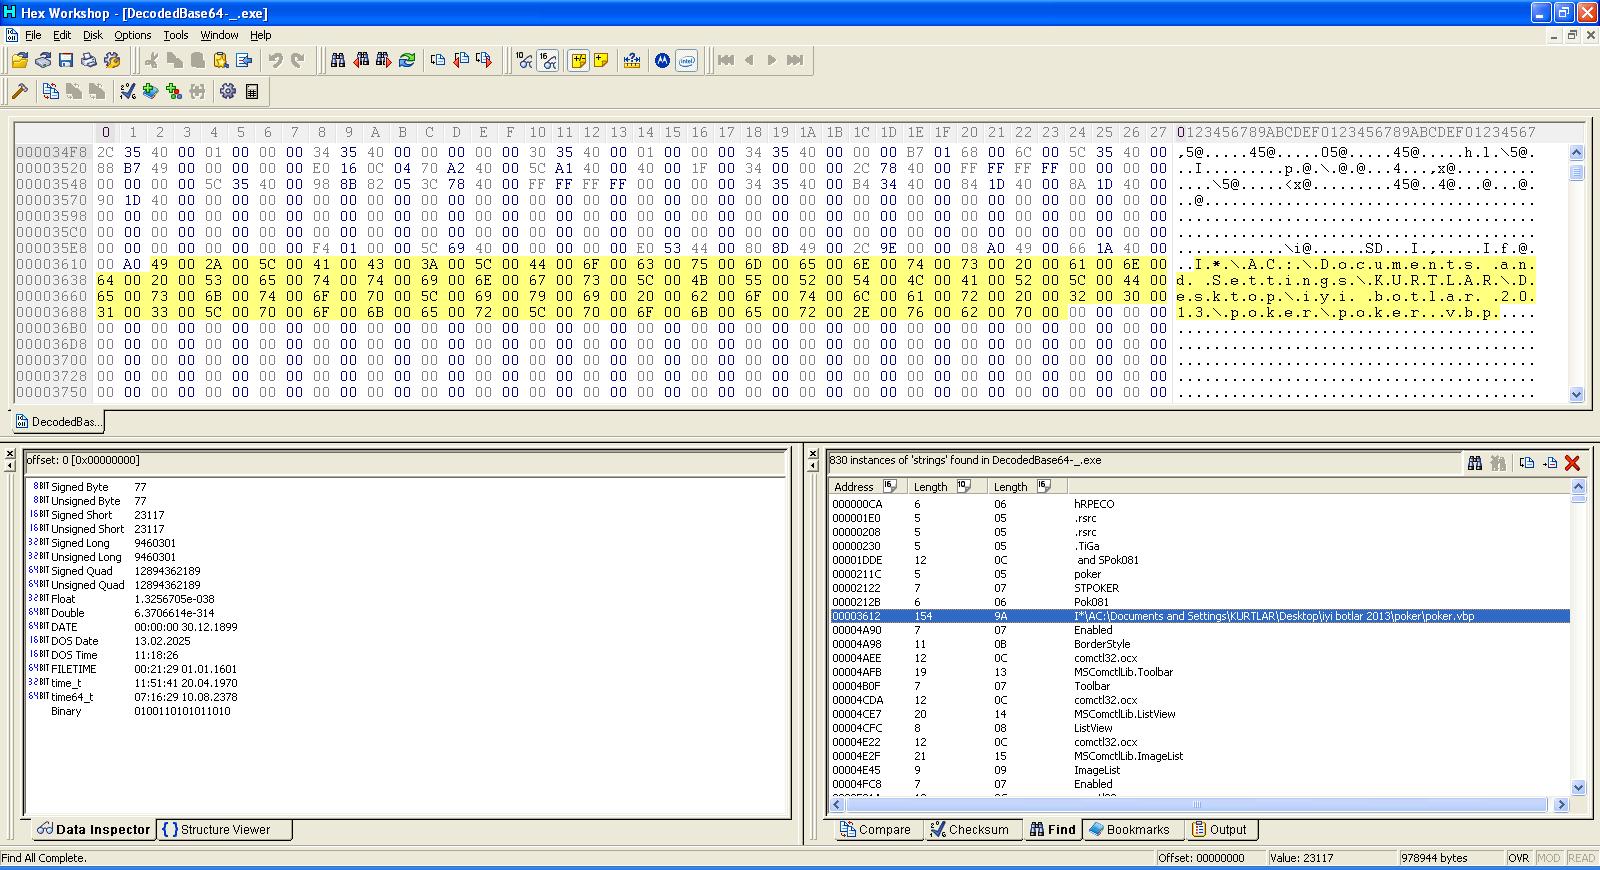Click the checksum checkmark icon

click(128, 91)
